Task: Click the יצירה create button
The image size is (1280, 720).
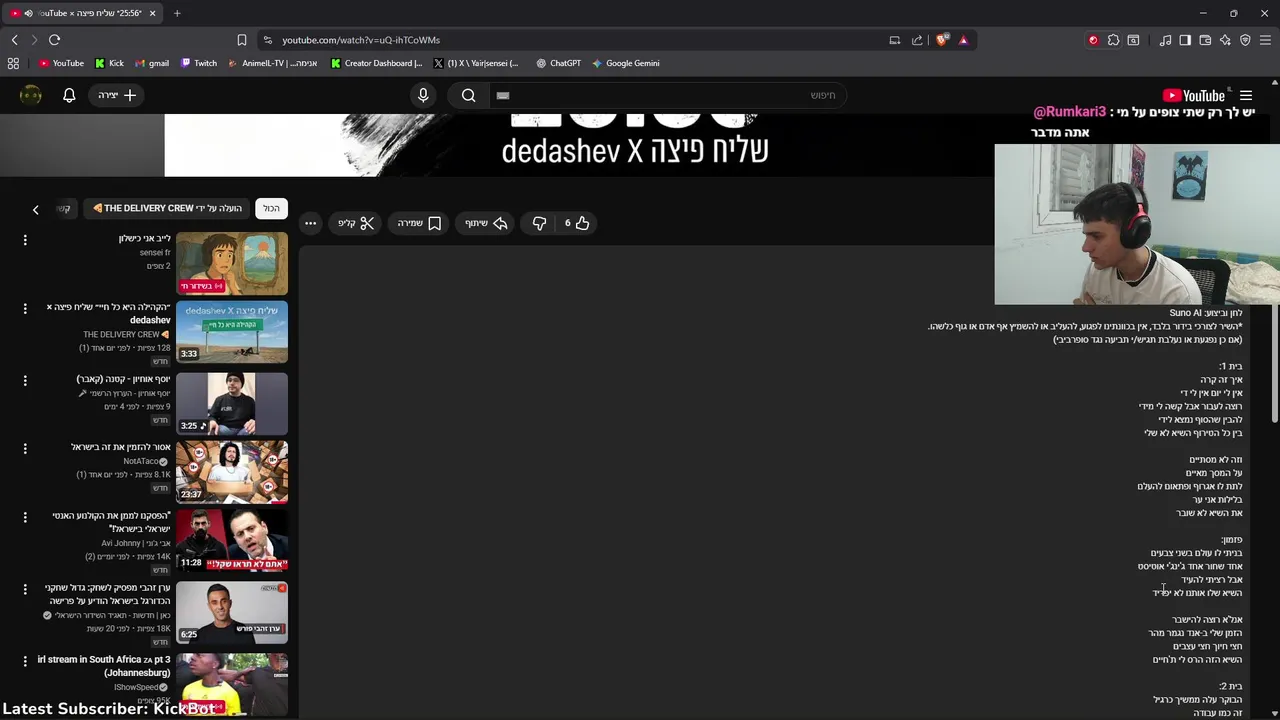Action: (x=117, y=95)
